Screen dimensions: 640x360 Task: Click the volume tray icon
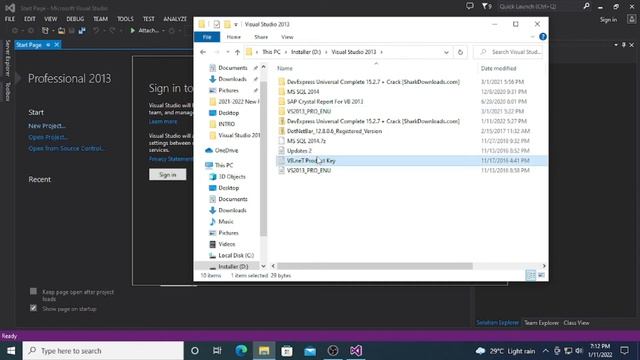[579, 351]
